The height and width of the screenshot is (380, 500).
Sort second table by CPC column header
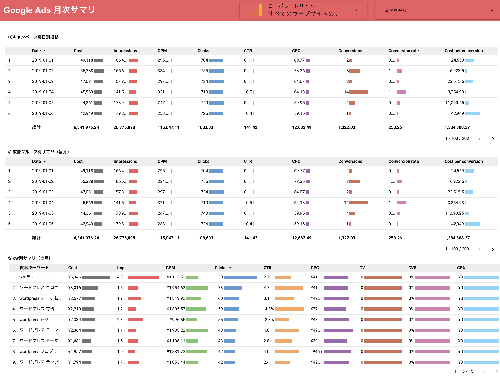coord(296,161)
